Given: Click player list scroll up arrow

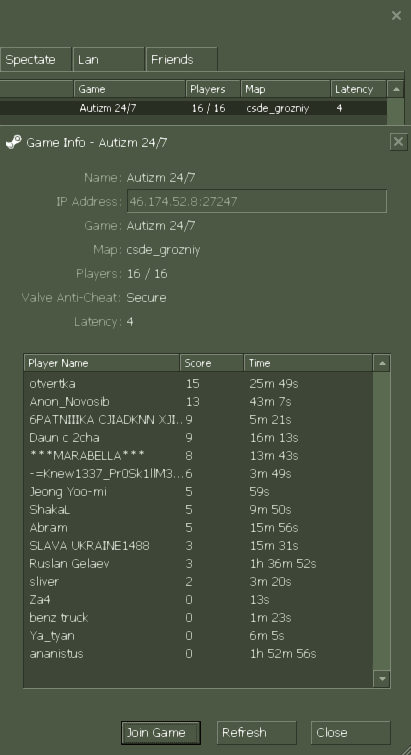Looking at the screenshot, I should click(382, 363).
